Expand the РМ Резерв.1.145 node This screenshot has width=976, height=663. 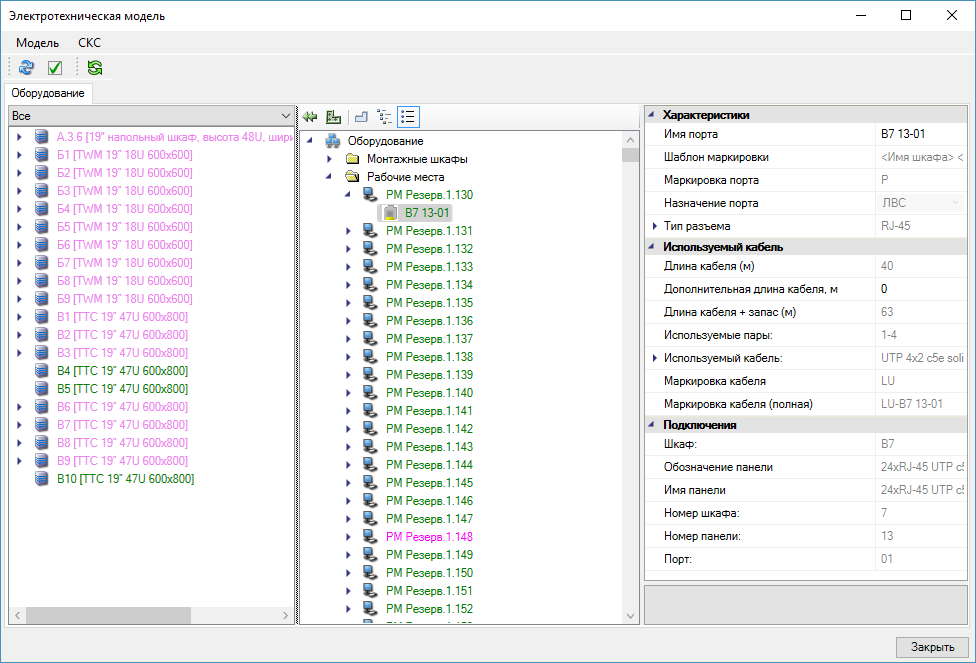[349, 483]
